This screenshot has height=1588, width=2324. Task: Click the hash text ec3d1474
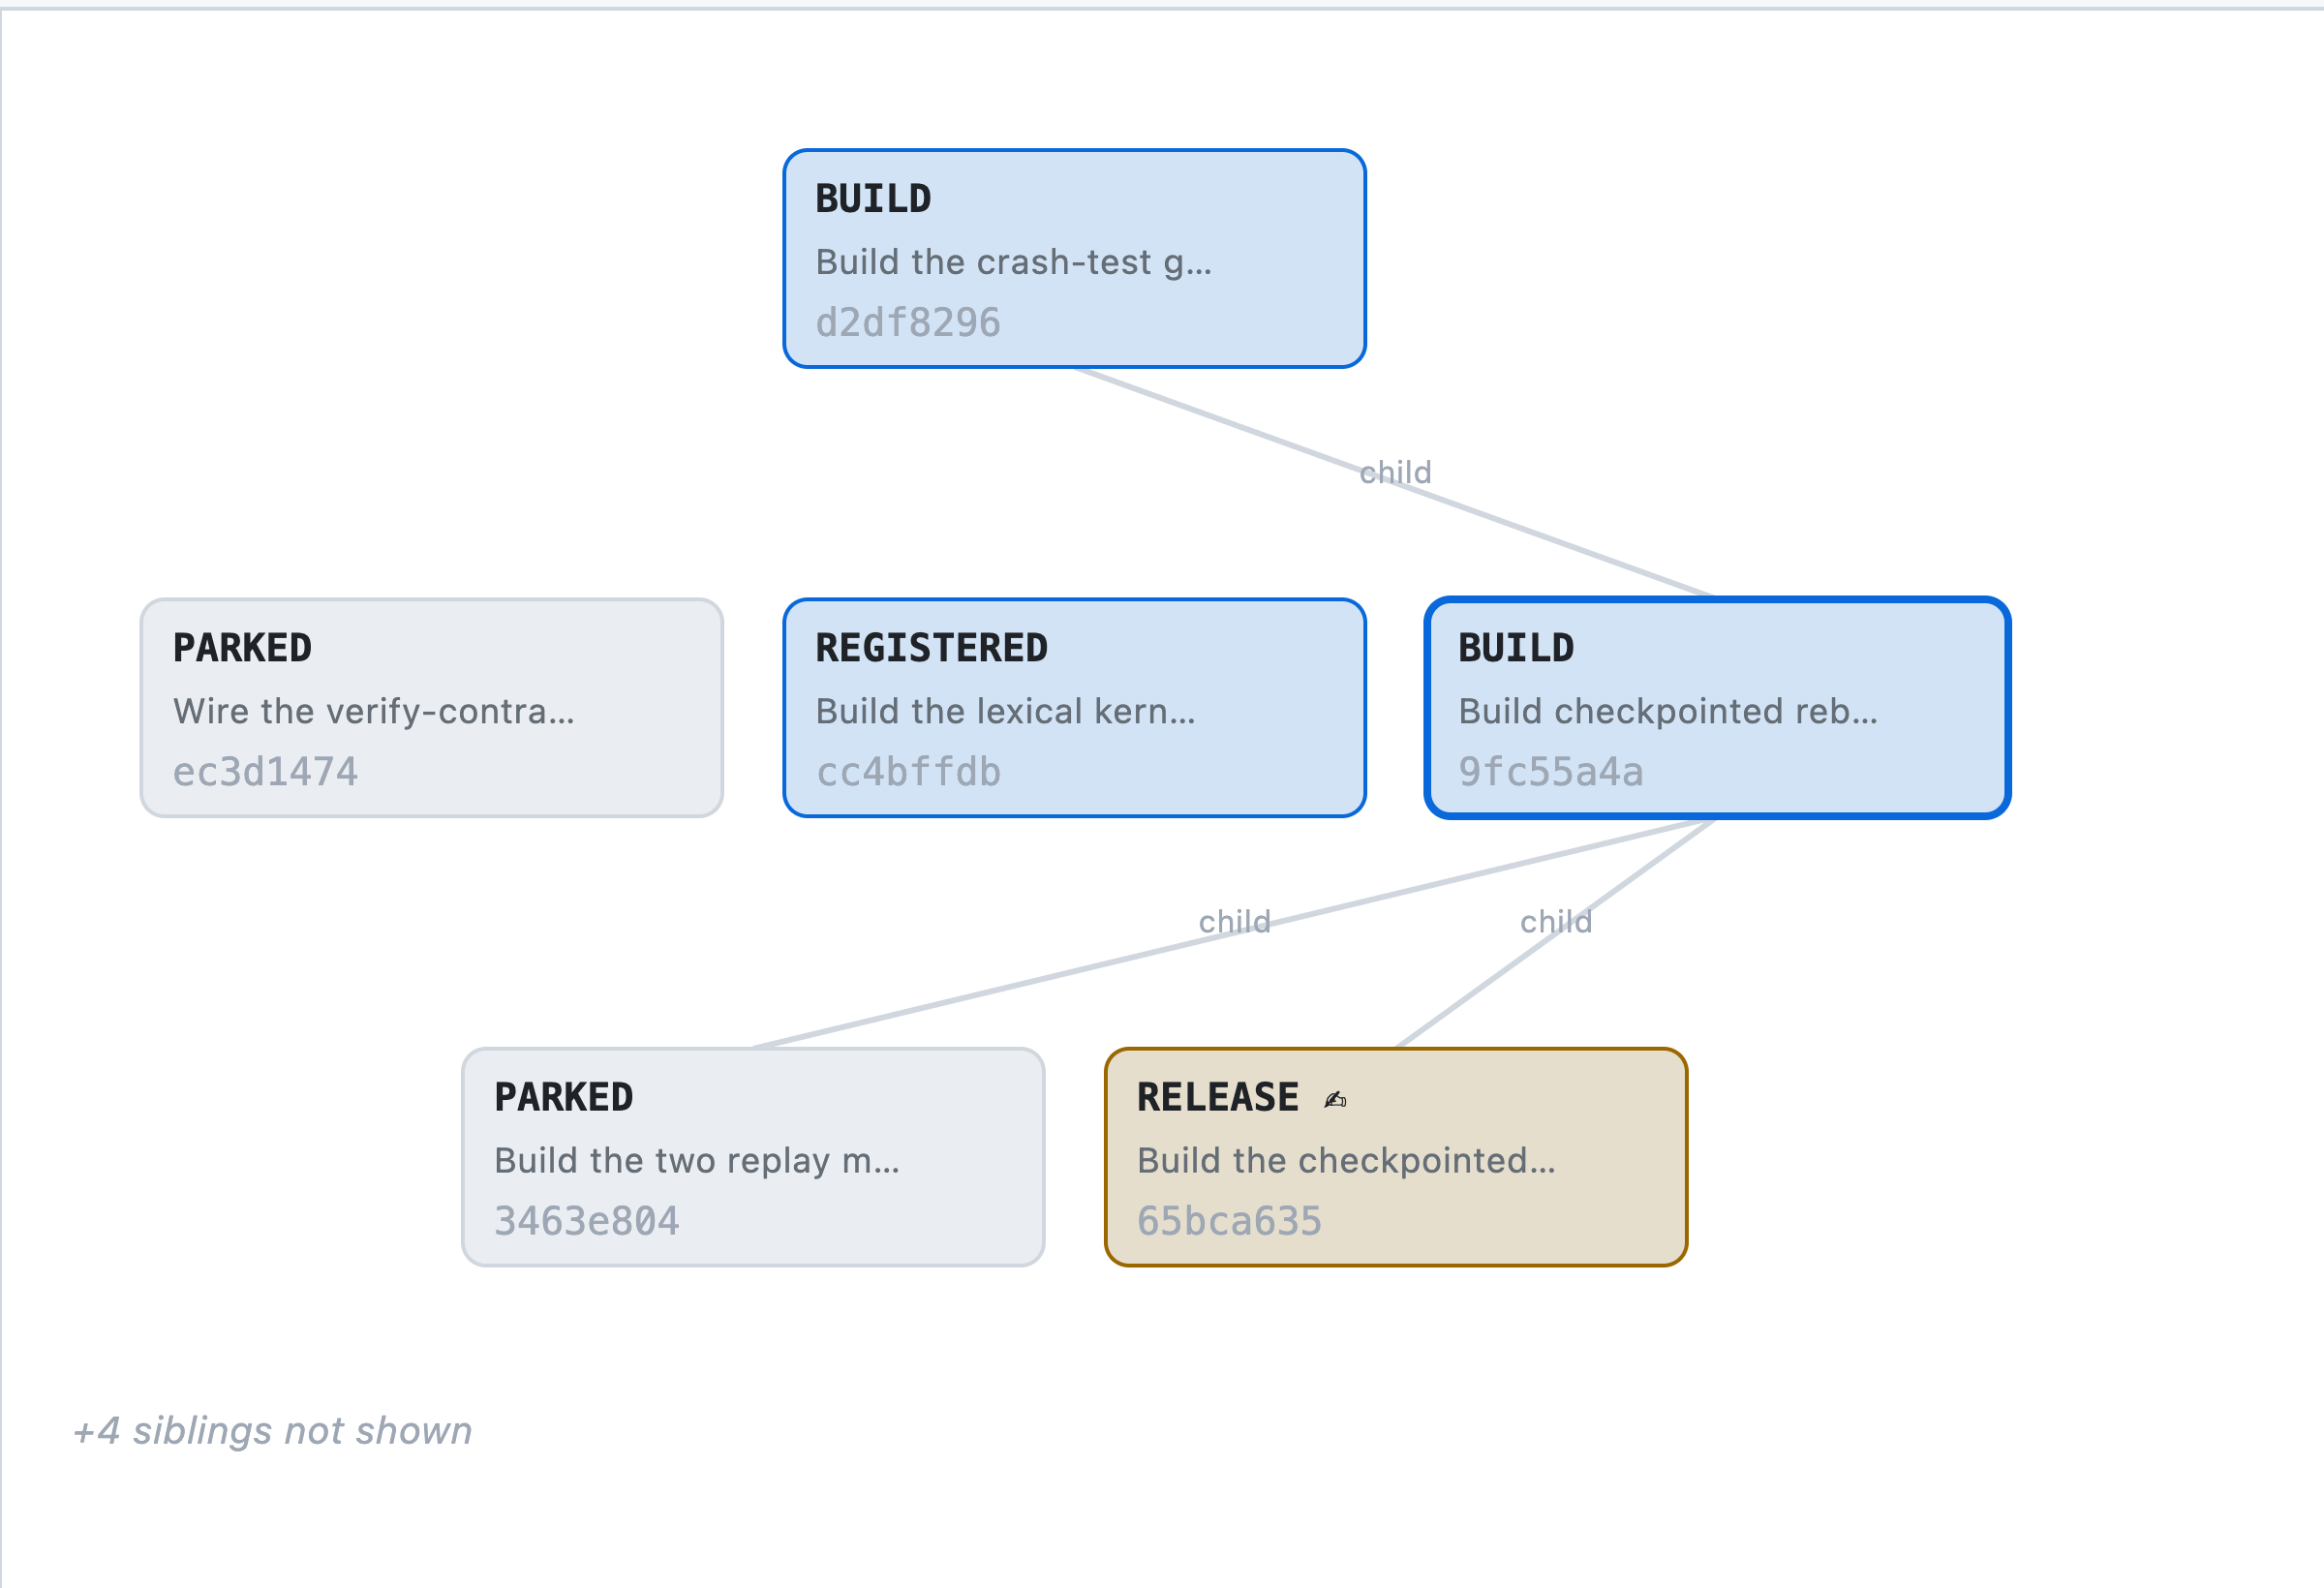[x=265, y=772]
